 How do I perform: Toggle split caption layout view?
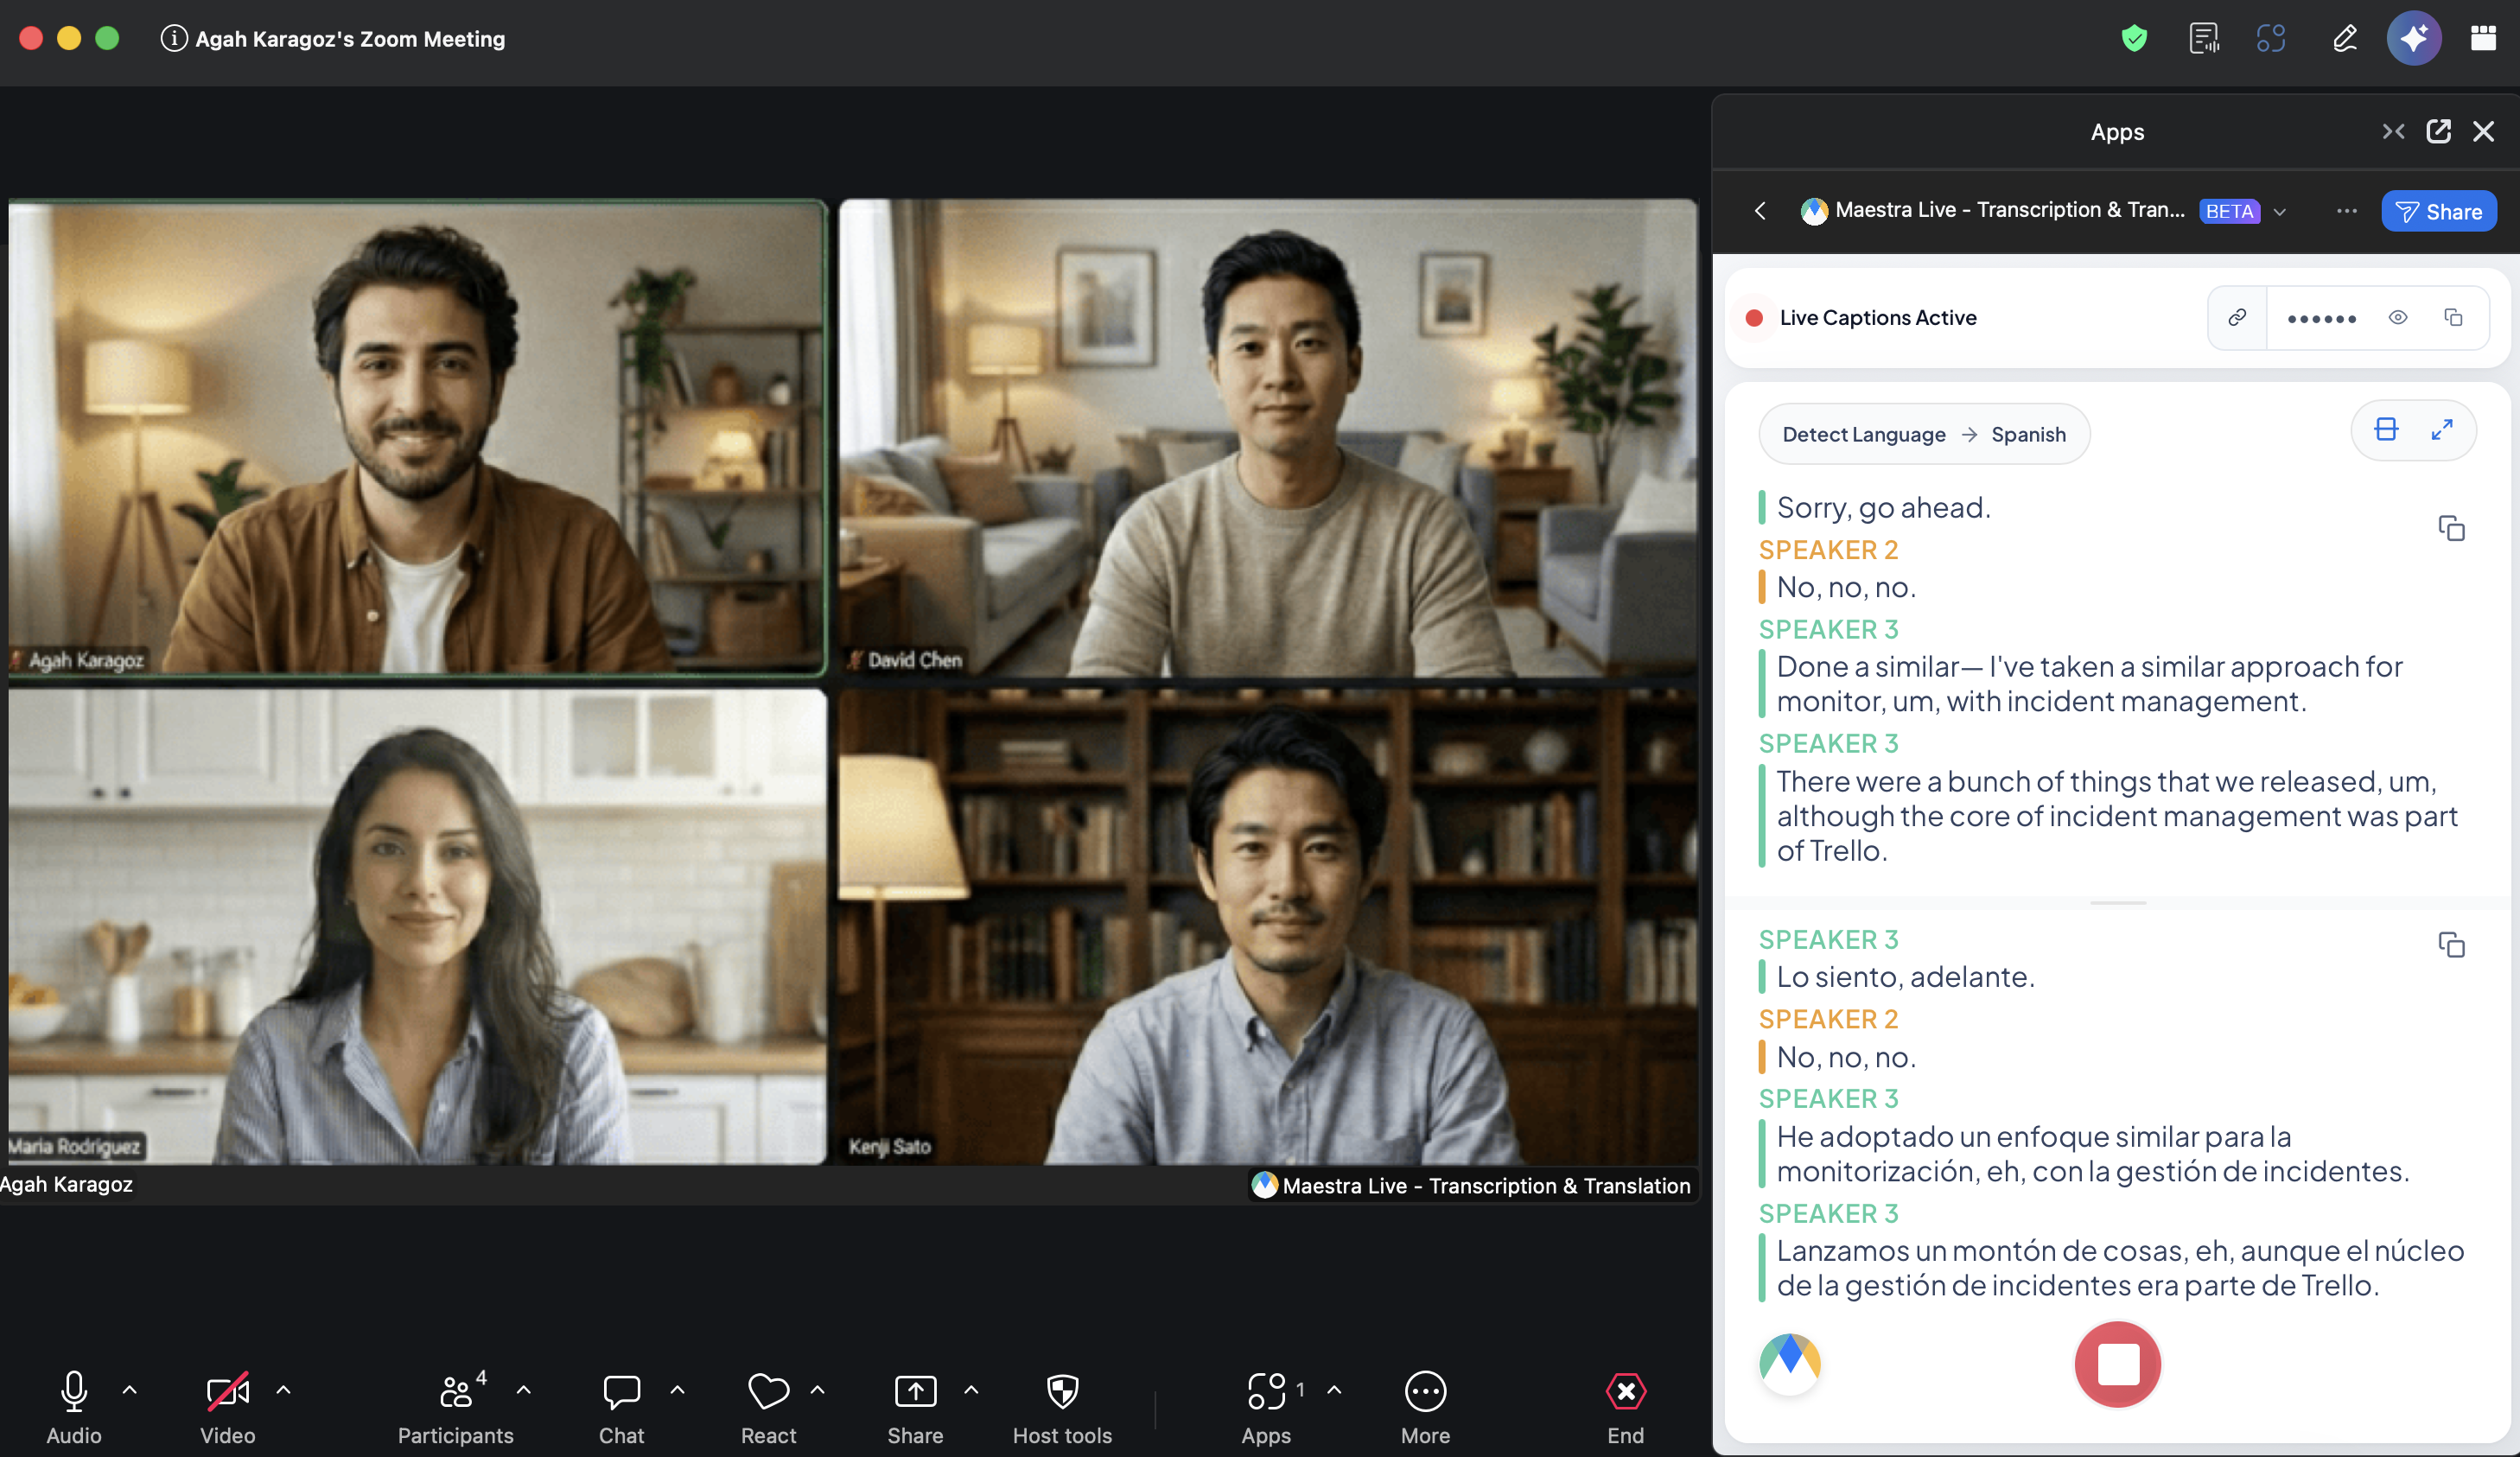pyautogui.click(x=2385, y=430)
